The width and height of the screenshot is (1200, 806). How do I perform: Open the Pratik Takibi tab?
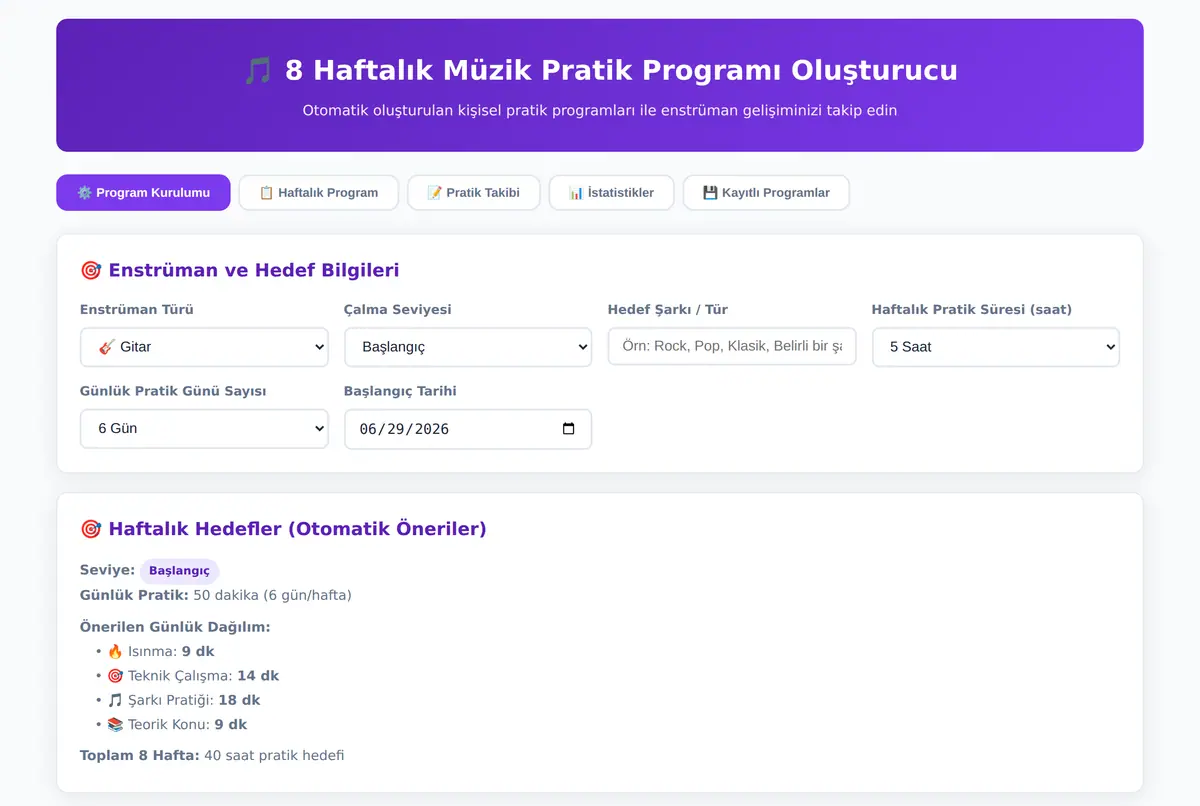click(473, 193)
